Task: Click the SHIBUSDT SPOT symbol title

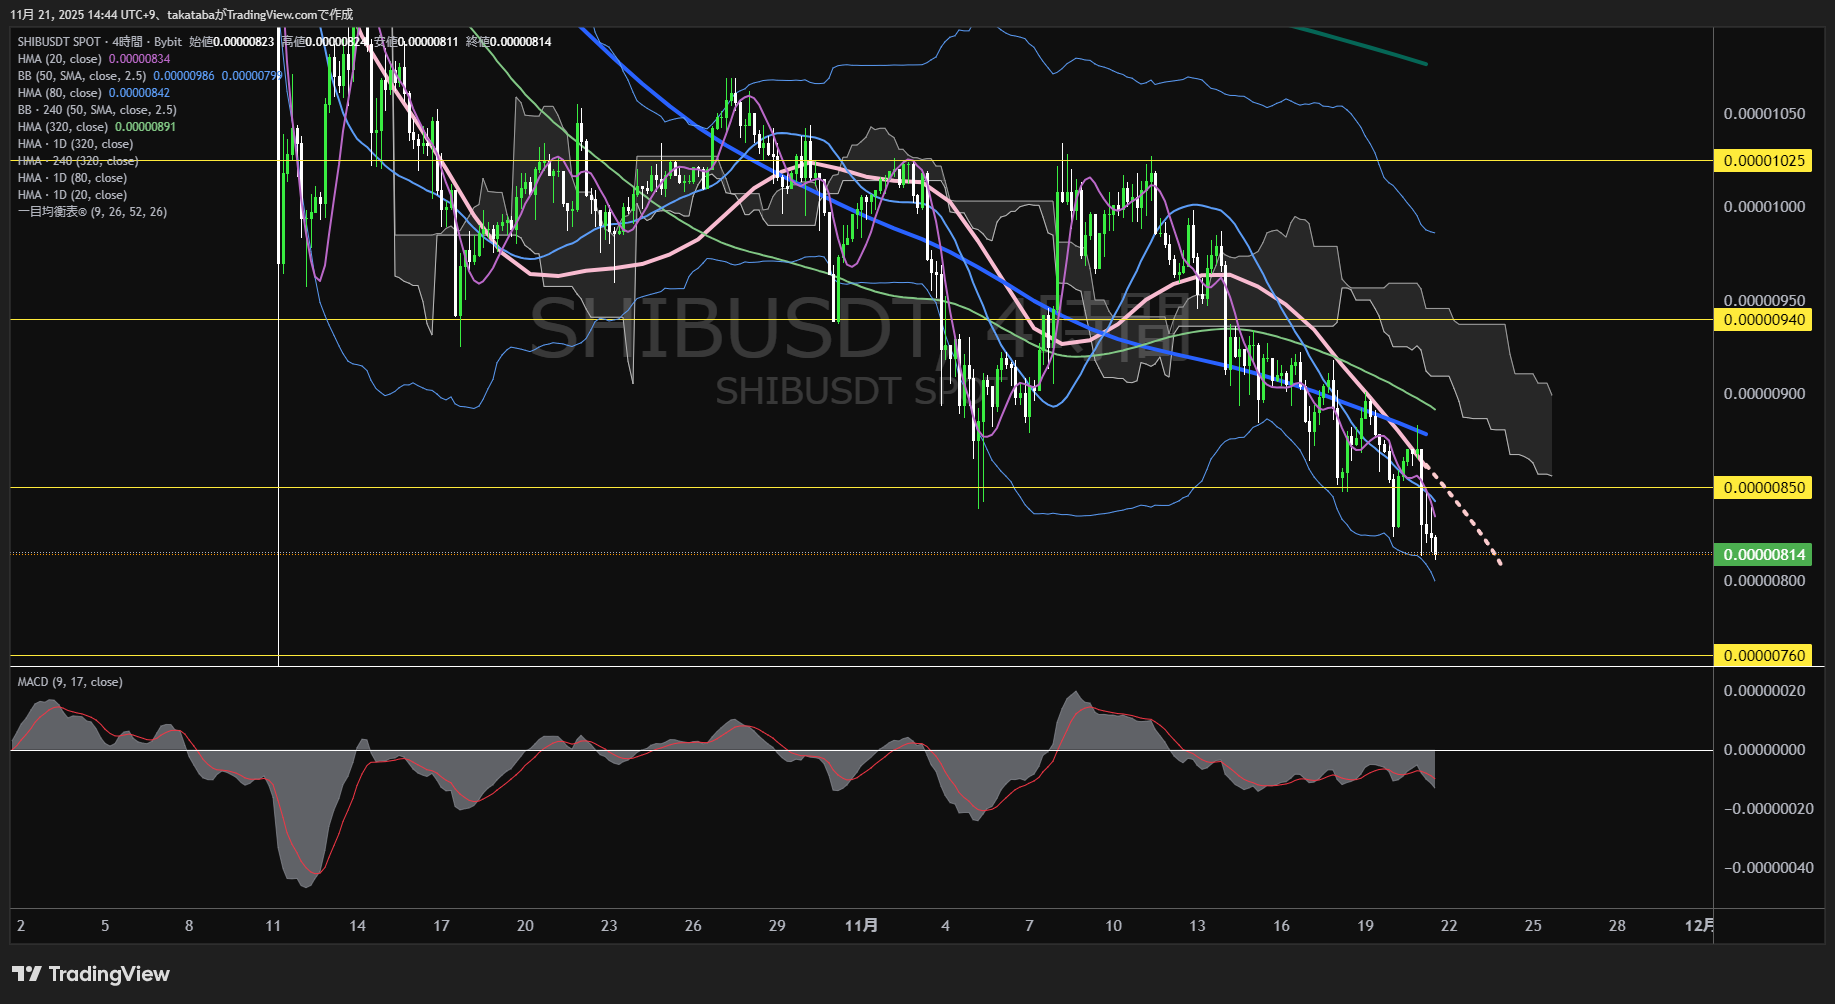Action: coord(59,42)
